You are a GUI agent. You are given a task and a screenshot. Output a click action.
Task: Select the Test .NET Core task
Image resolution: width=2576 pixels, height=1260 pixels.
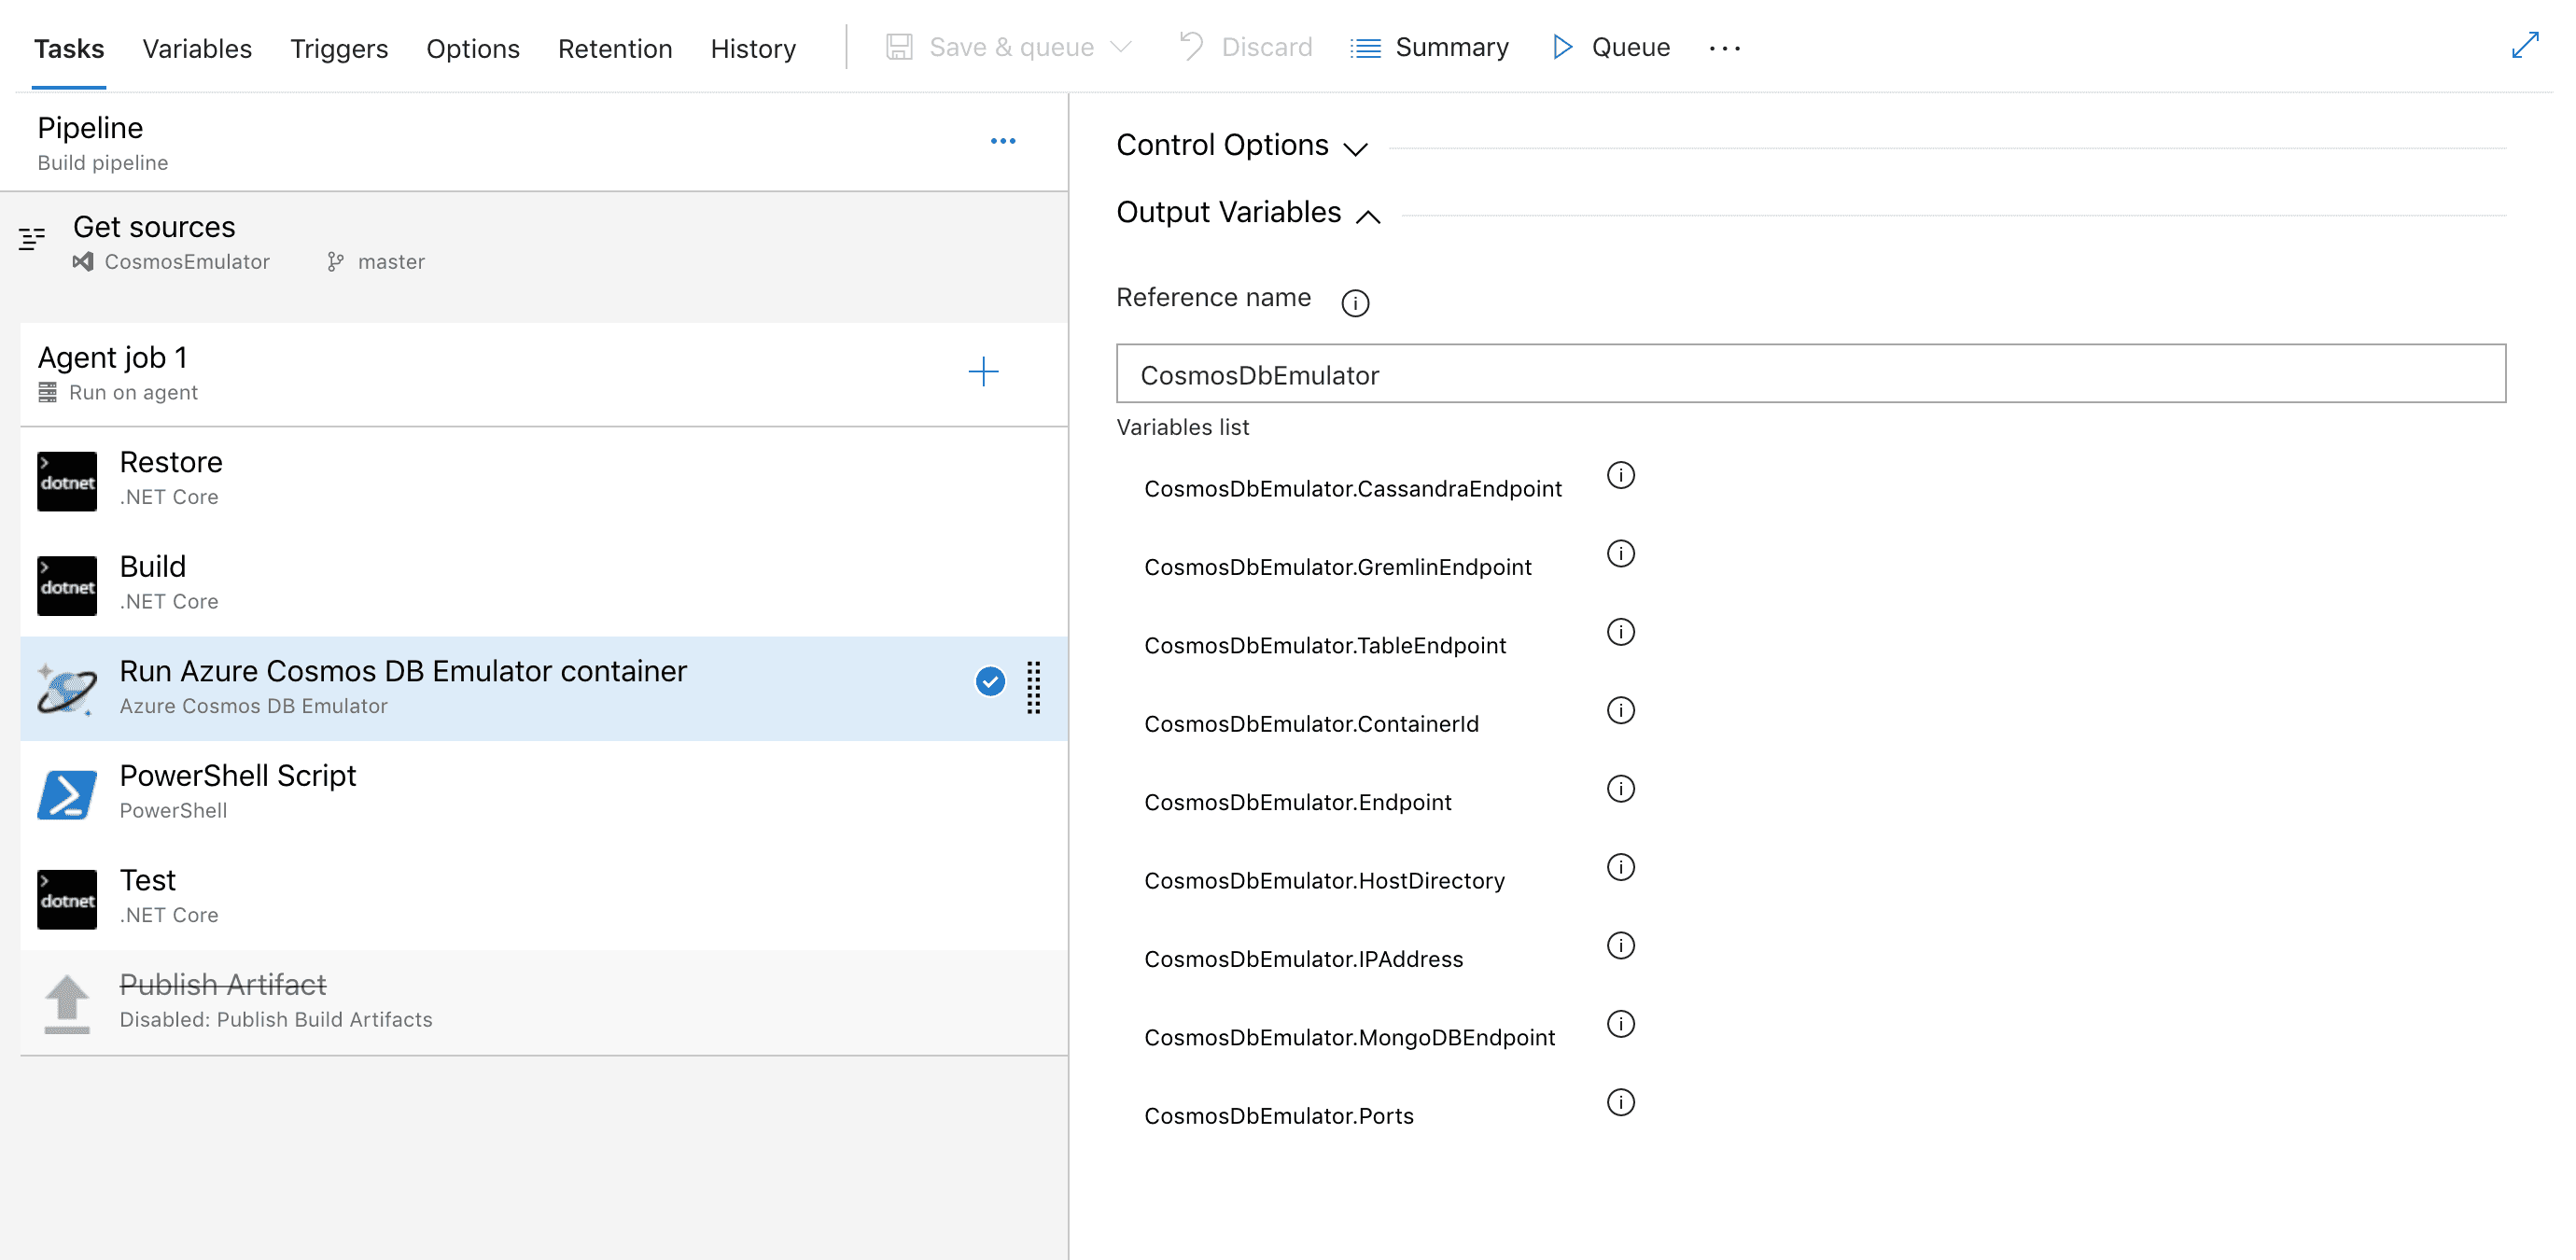pos(544,898)
